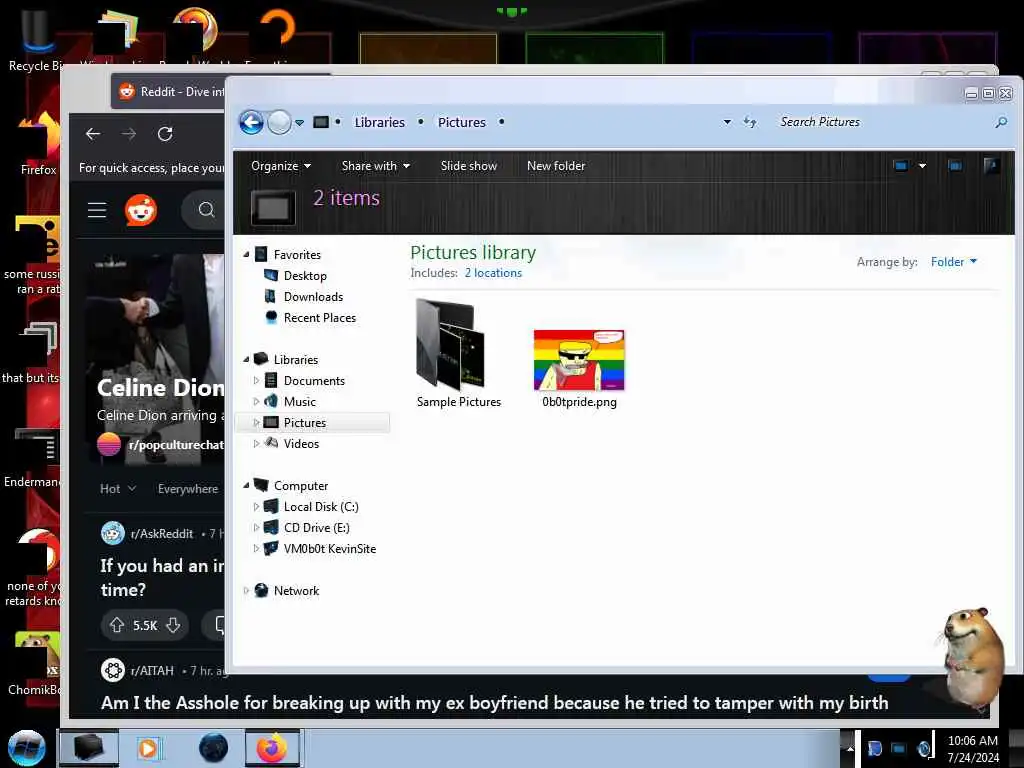Change the view using the view icon
Viewport: 1024px width, 768px height.
(x=901, y=166)
